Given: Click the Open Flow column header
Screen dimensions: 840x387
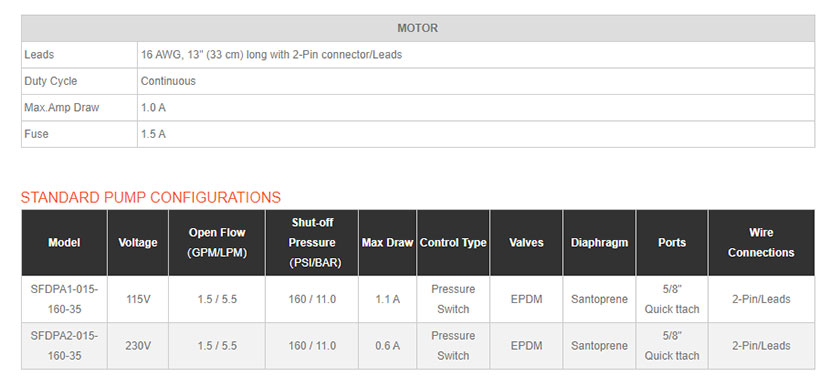Looking at the screenshot, I should tap(217, 243).
